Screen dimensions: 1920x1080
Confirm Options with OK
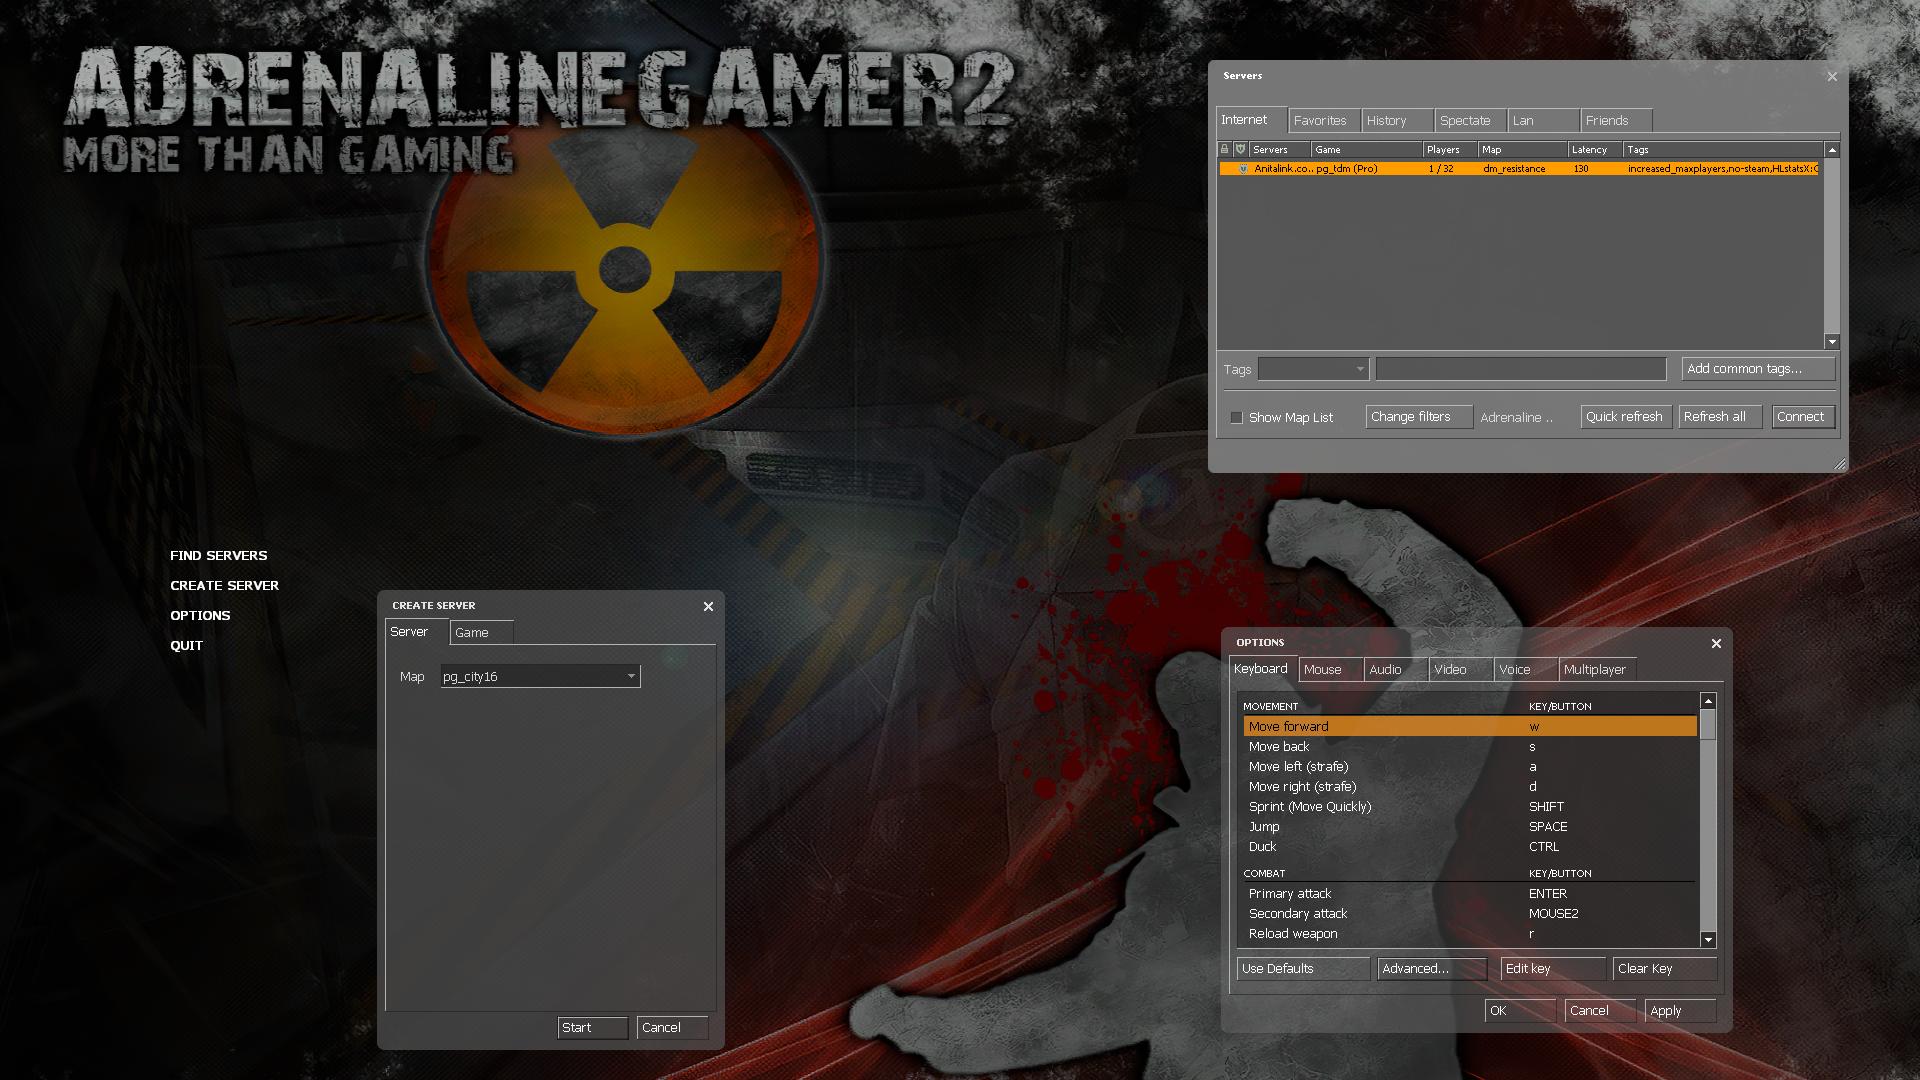point(1520,1011)
